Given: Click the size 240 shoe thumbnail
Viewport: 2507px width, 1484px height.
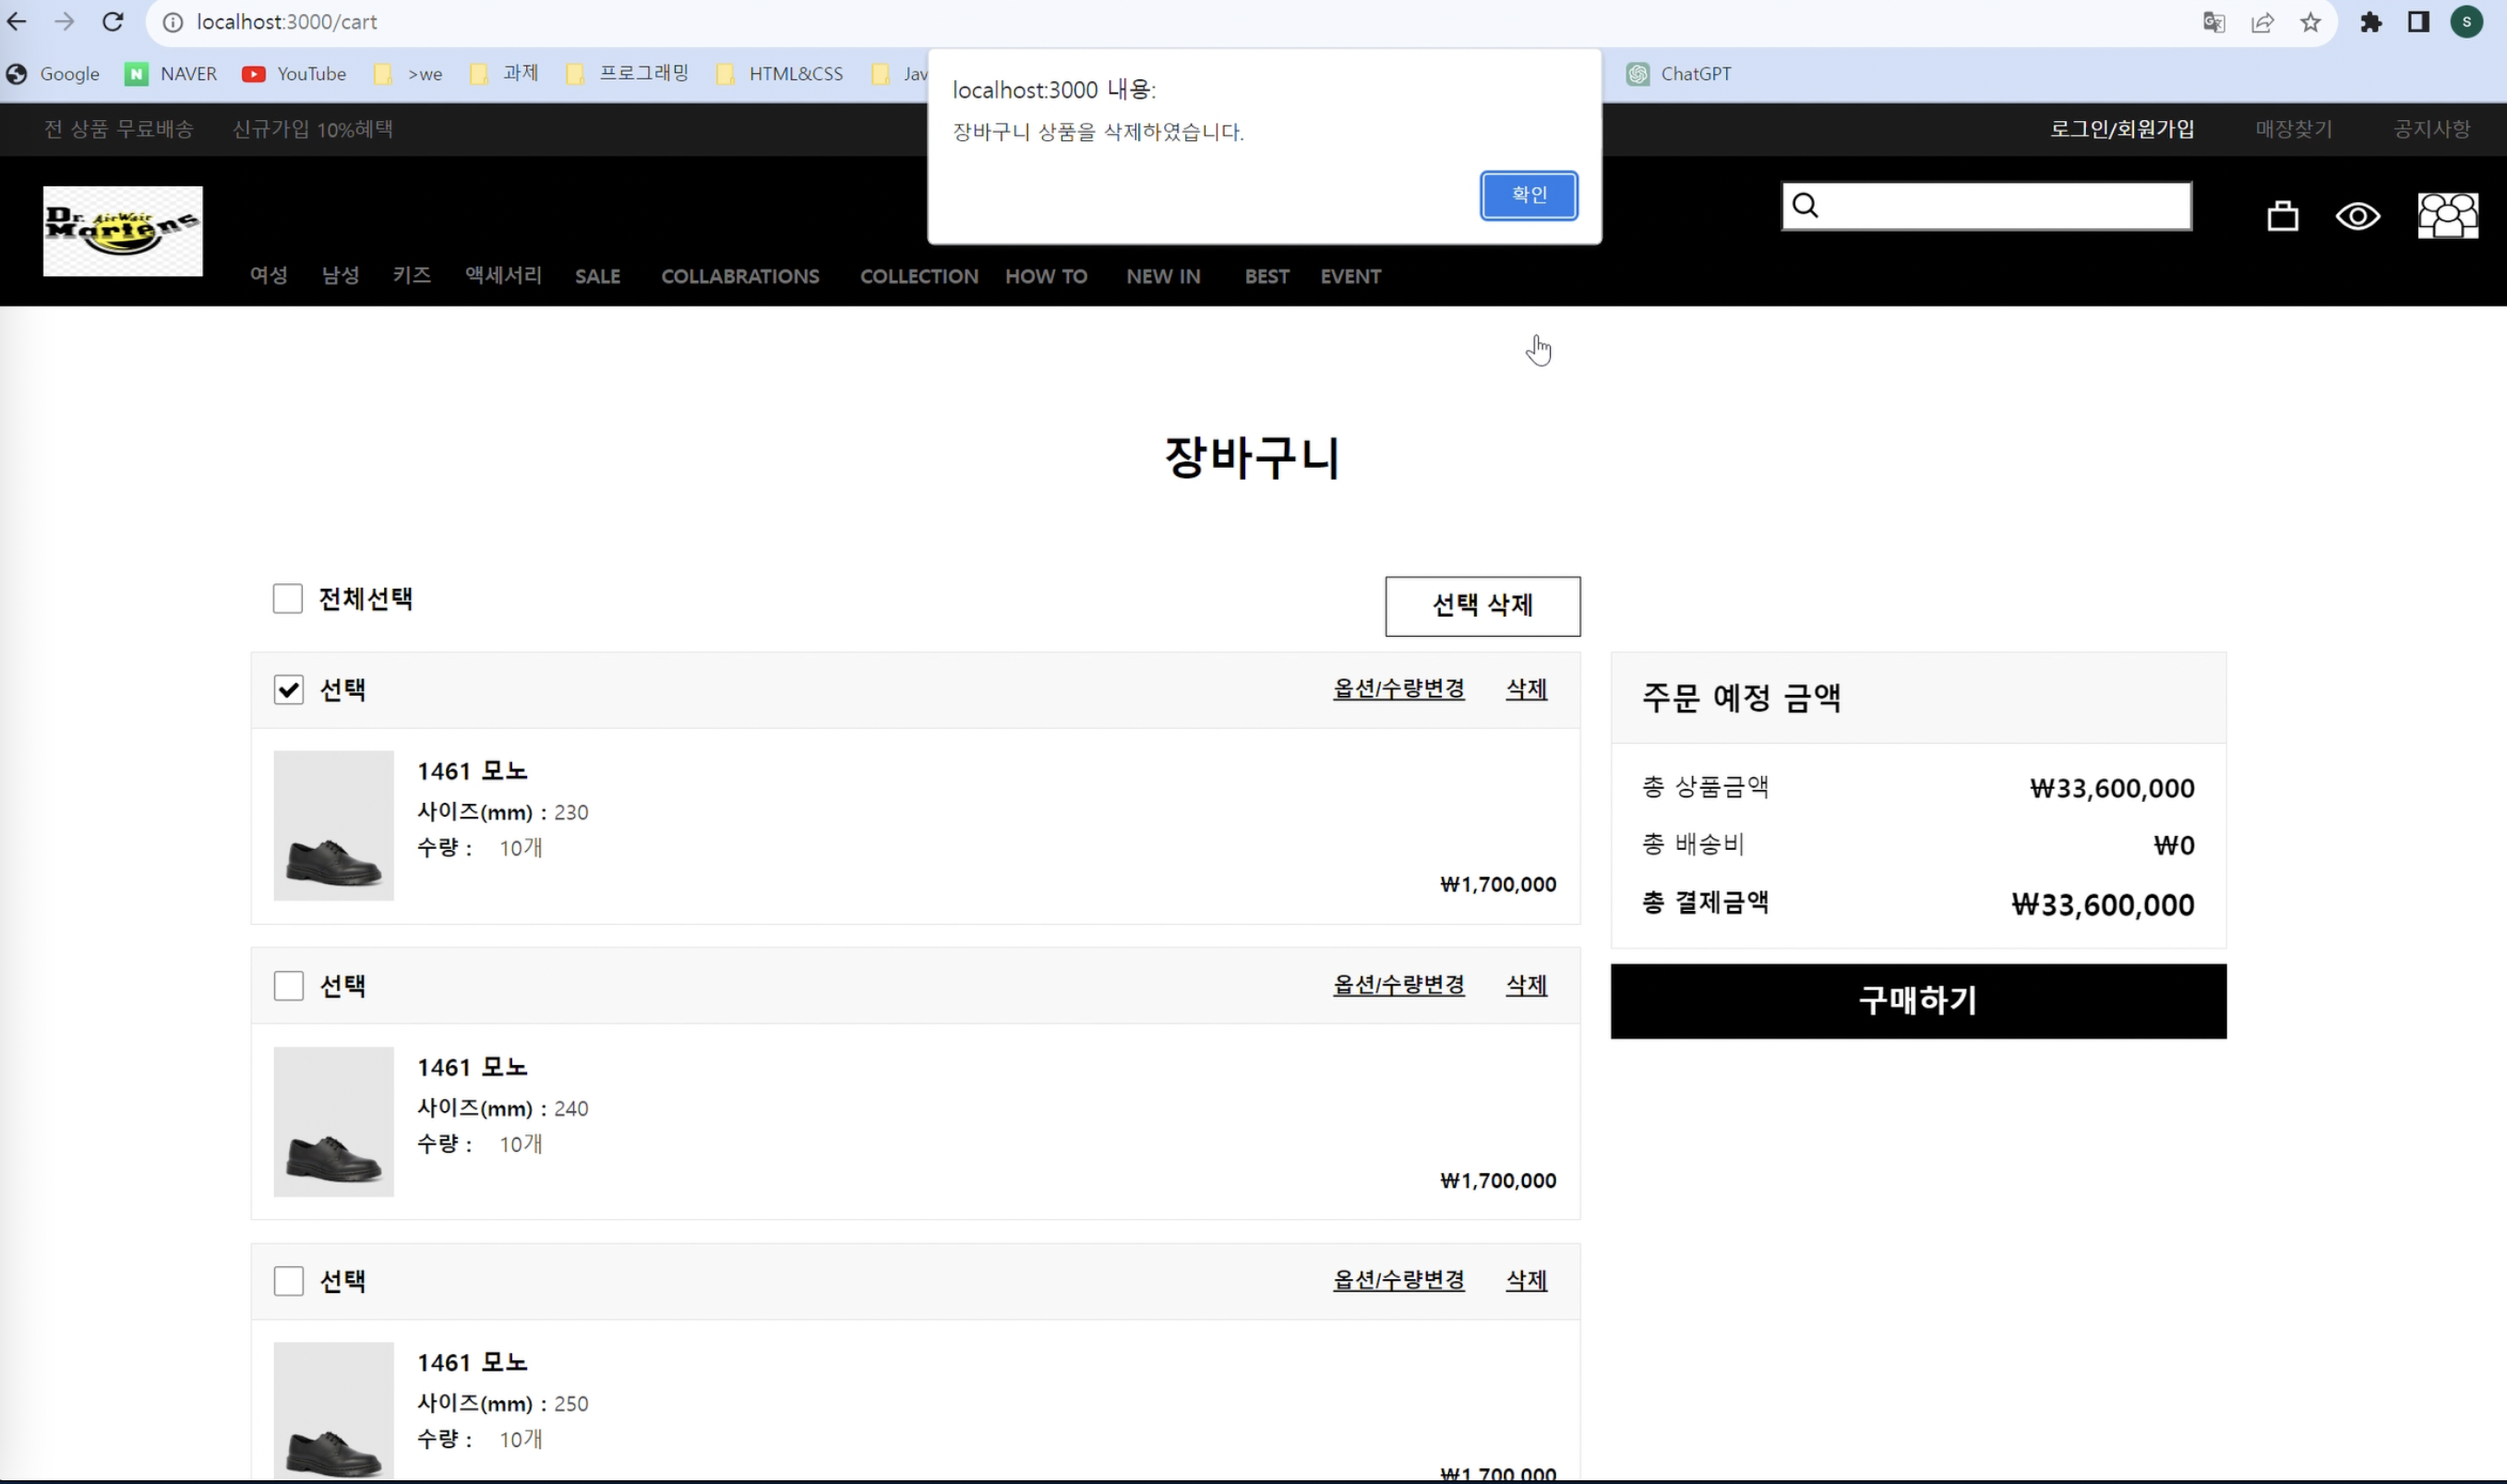Looking at the screenshot, I should pos(334,1121).
